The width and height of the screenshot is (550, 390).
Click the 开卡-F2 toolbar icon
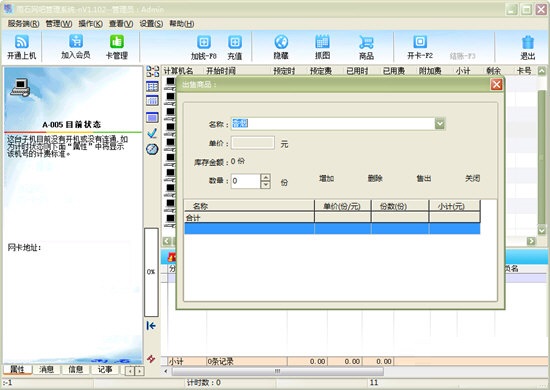point(420,41)
